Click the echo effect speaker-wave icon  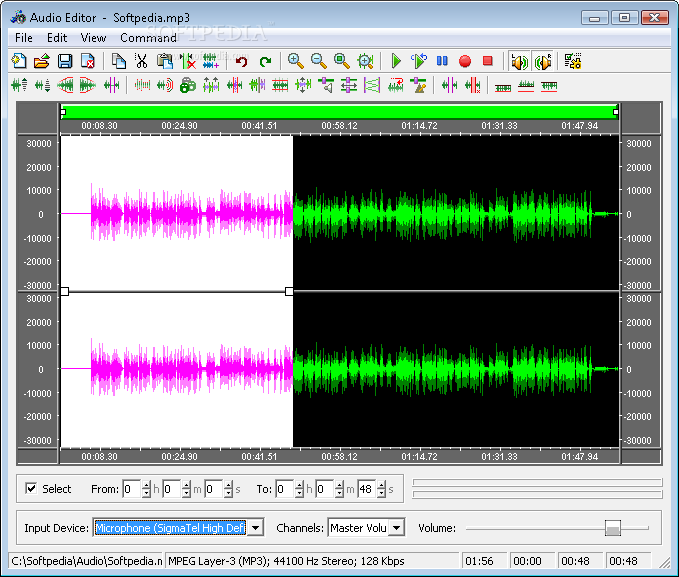(x=165, y=85)
